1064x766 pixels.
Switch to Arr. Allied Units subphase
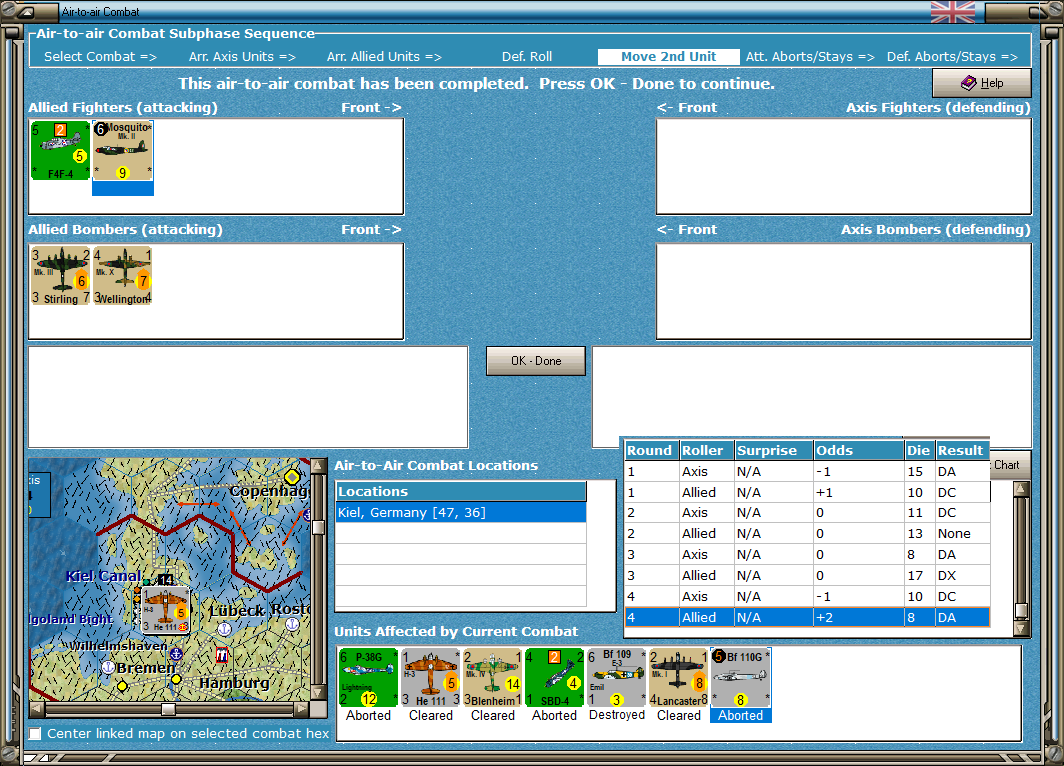coord(384,57)
